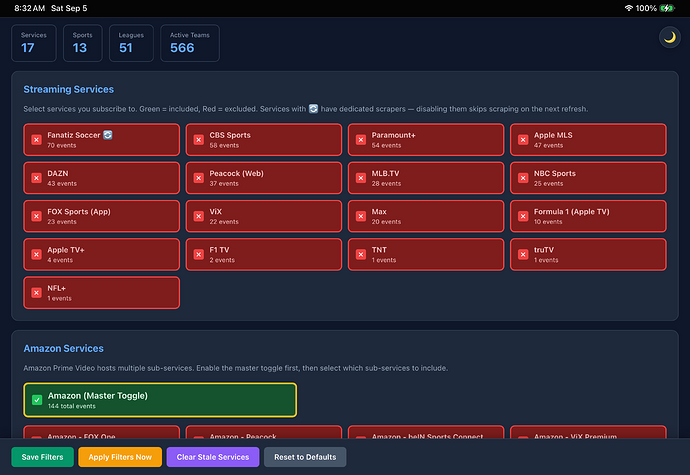The height and width of the screenshot is (475, 690).
Task: Enable the Paramount+ checkbox
Action: click(361, 140)
